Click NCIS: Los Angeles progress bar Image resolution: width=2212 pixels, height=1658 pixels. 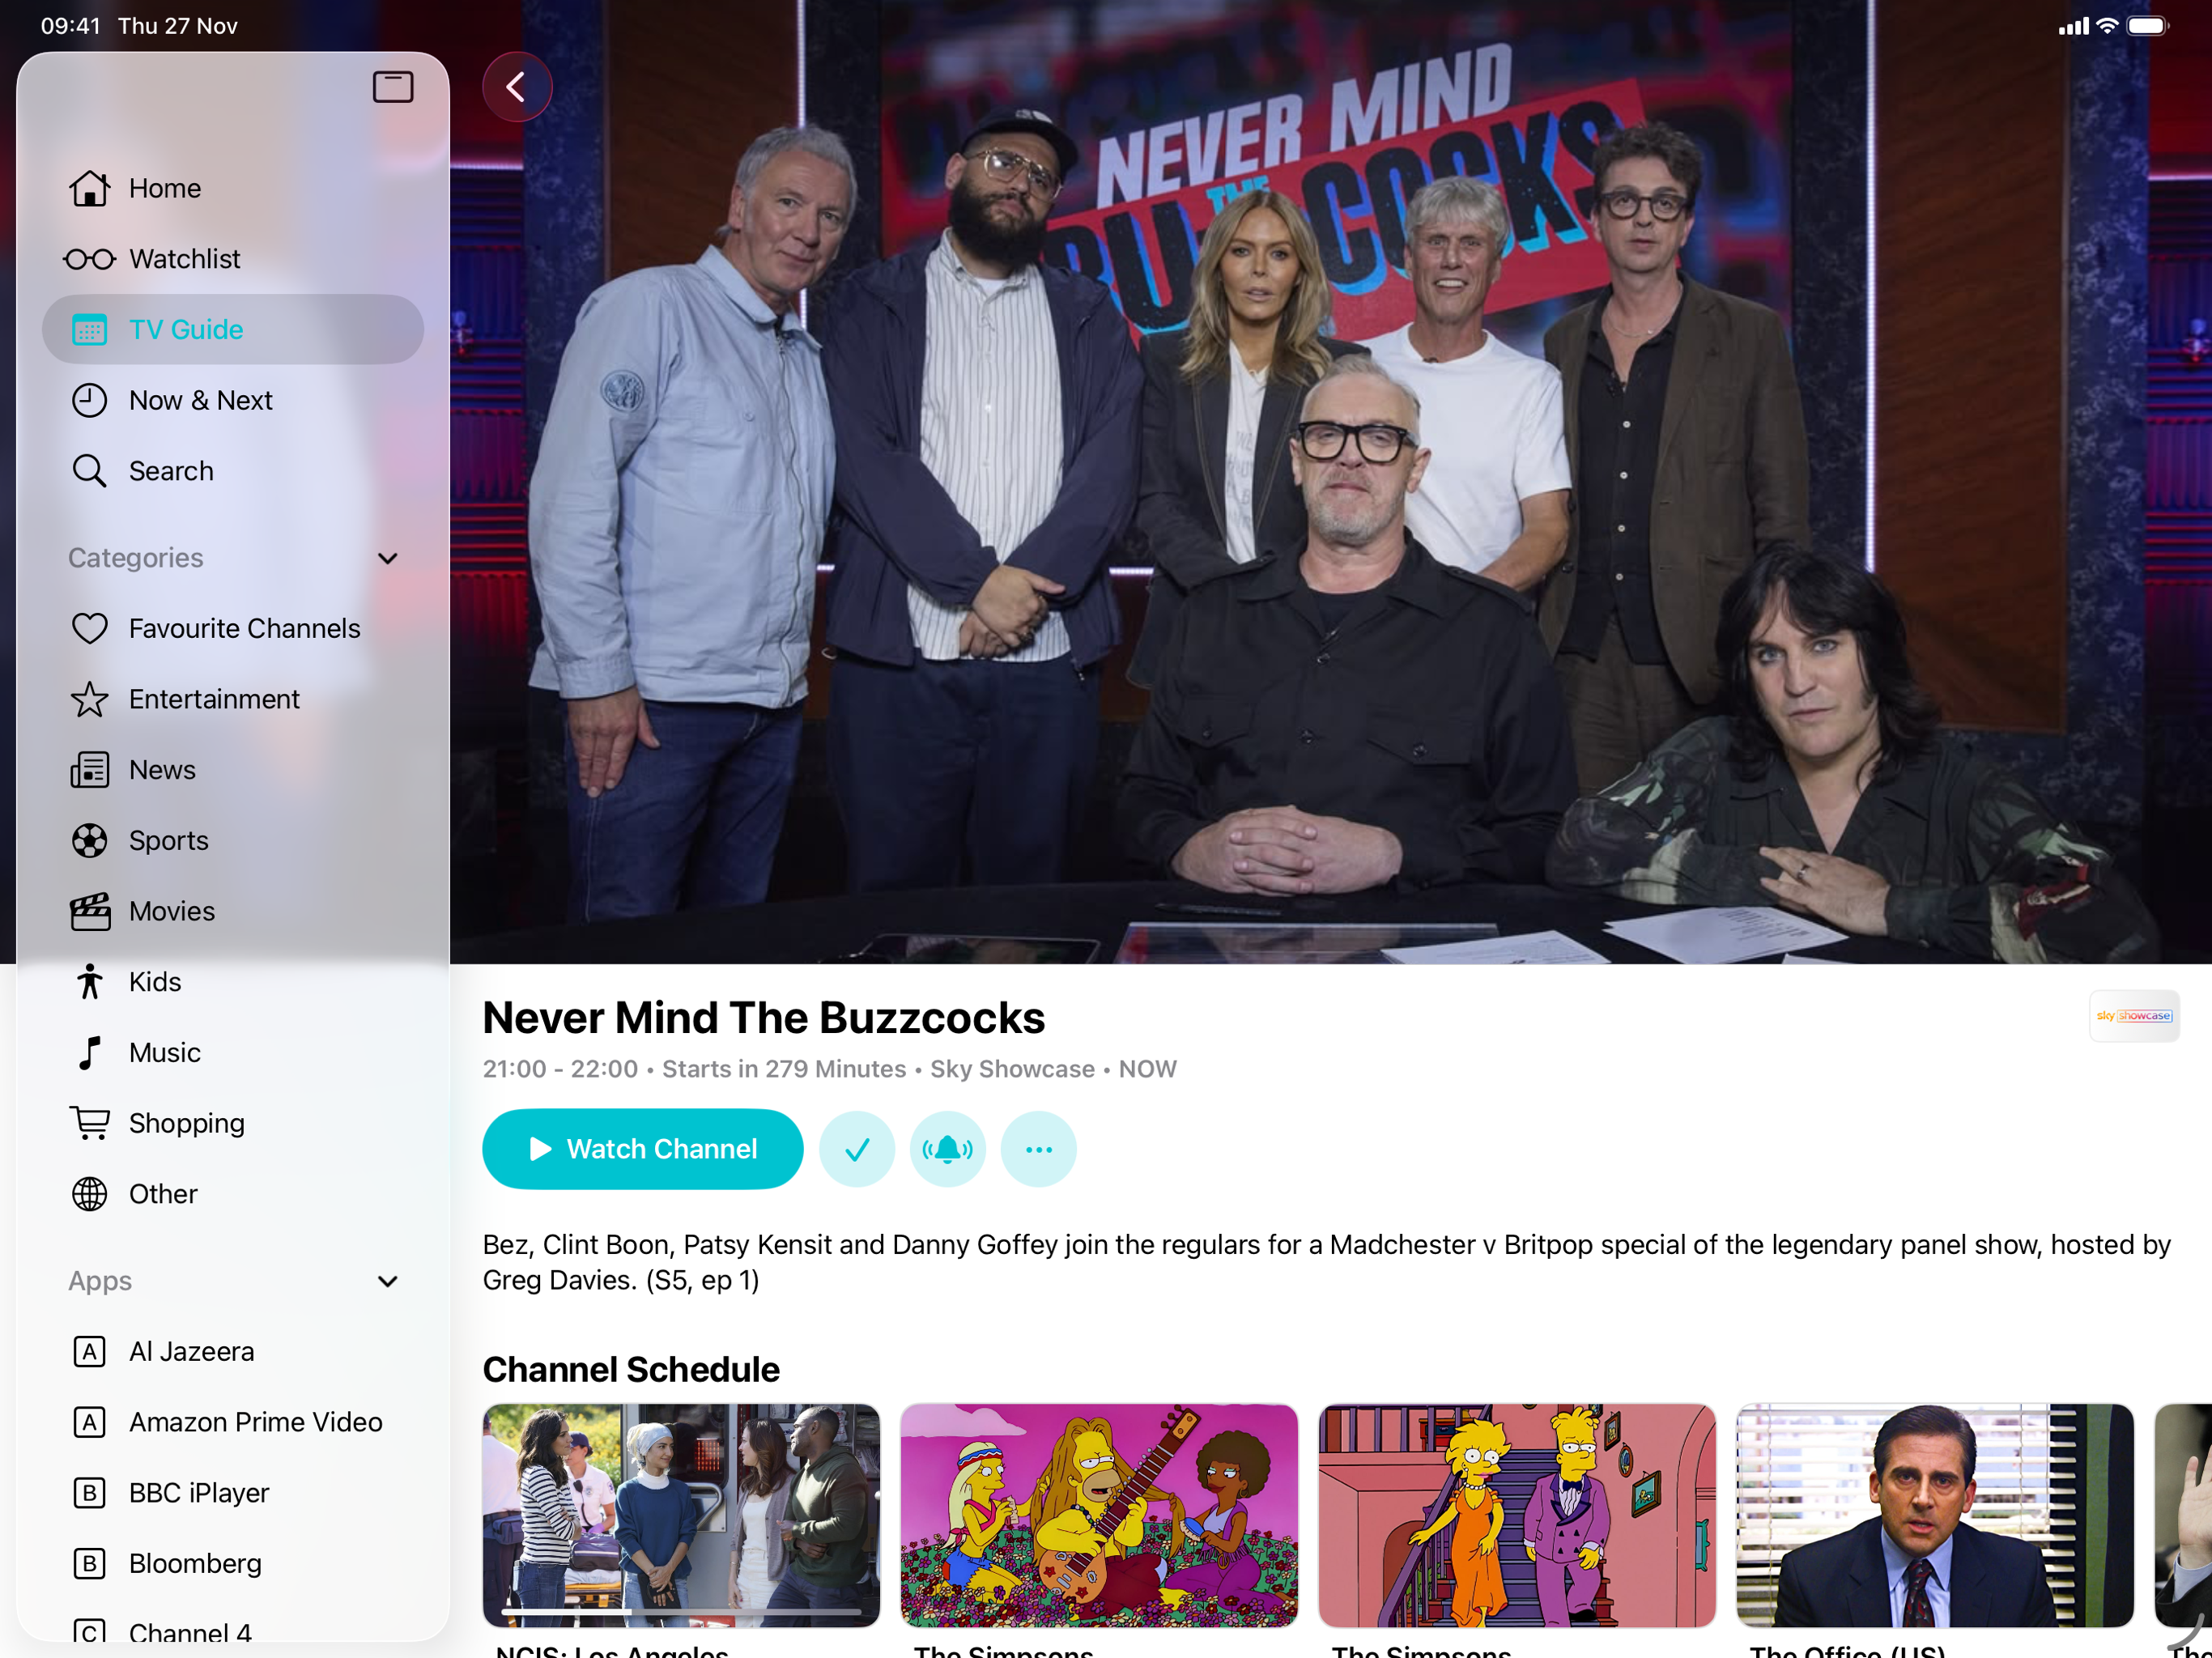[x=680, y=1612]
